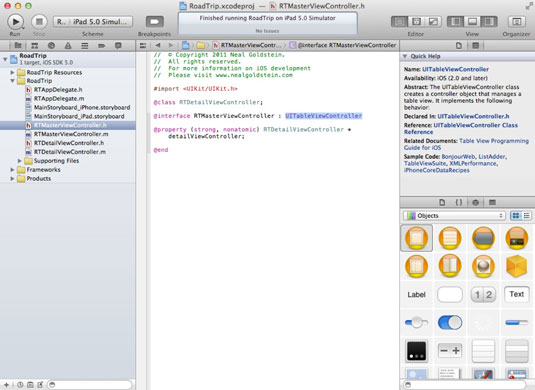Open ListAdder sample code link
The height and width of the screenshot is (390, 535).
(x=491, y=157)
